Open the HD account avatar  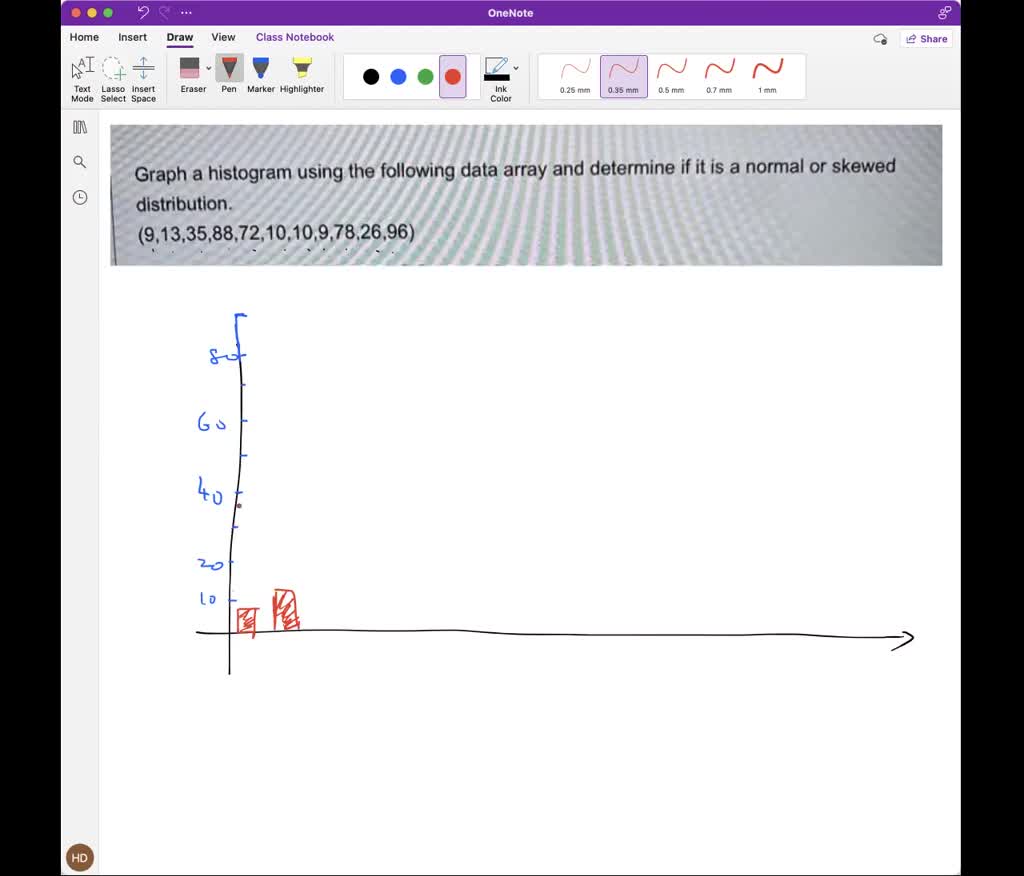pyautogui.click(x=80, y=858)
